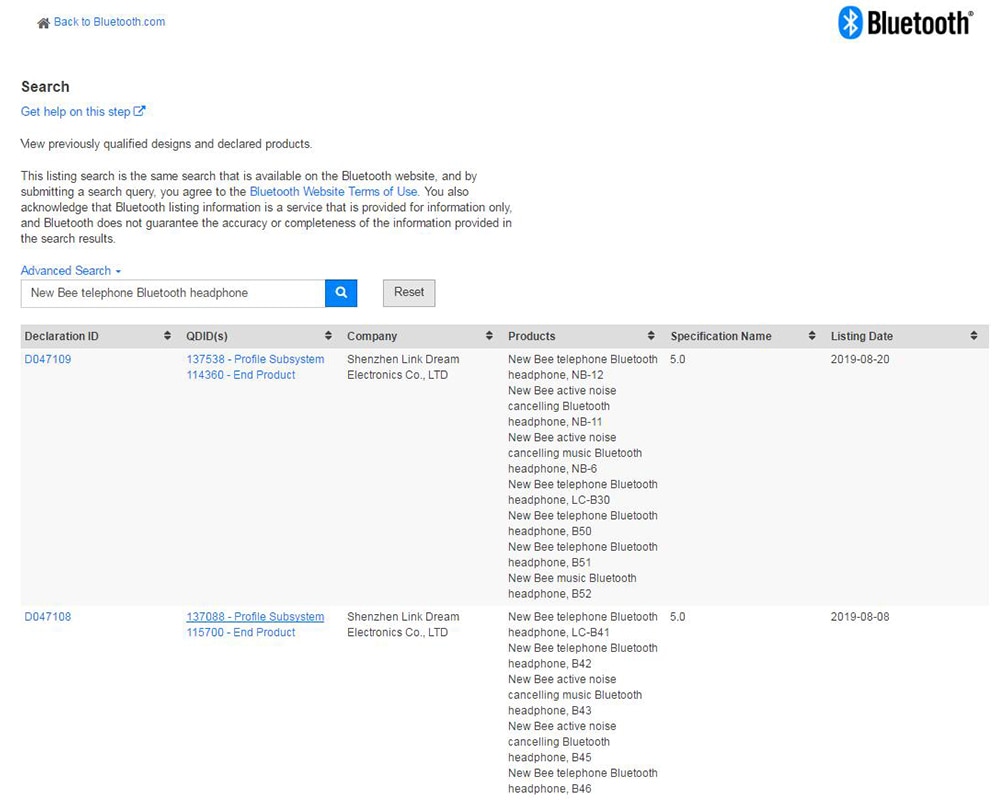Open declaration D047108
The image size is (1000, 800).
48,617
